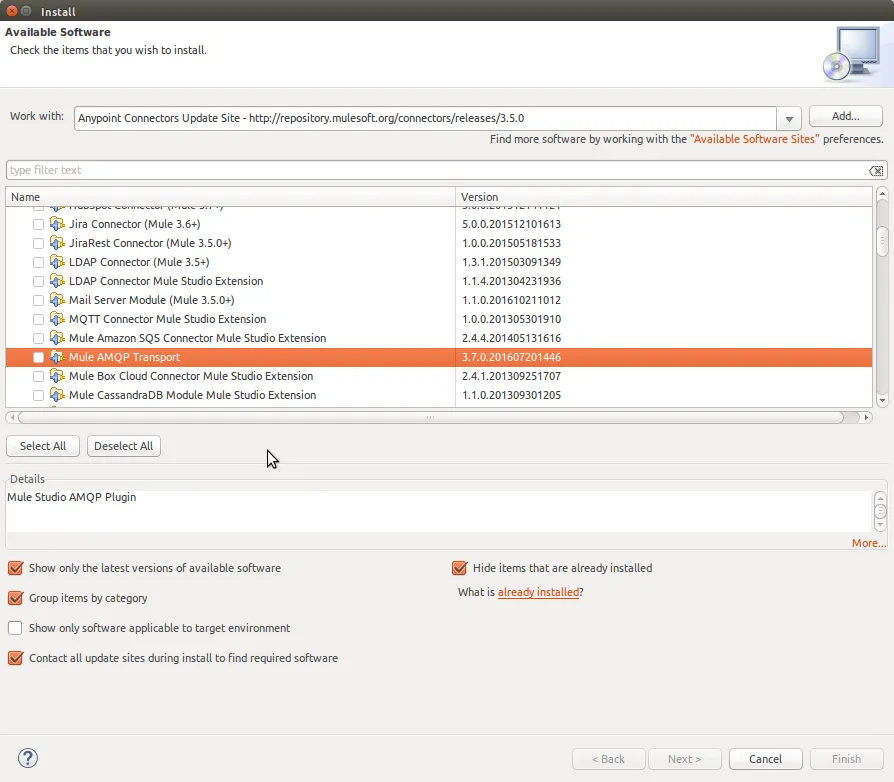This screenshot has width=894, height=782.
Task: Click the MQTT Connector plugin icon
Action: click(57, 319)
